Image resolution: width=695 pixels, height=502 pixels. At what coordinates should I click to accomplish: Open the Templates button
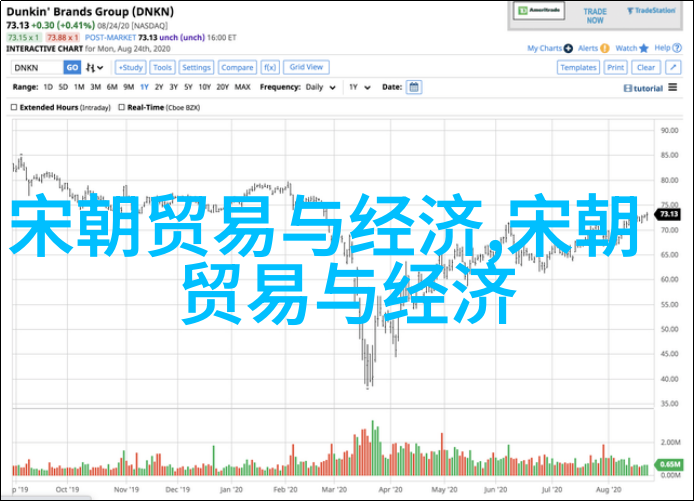pyautogui.click(x=578, y=67)
